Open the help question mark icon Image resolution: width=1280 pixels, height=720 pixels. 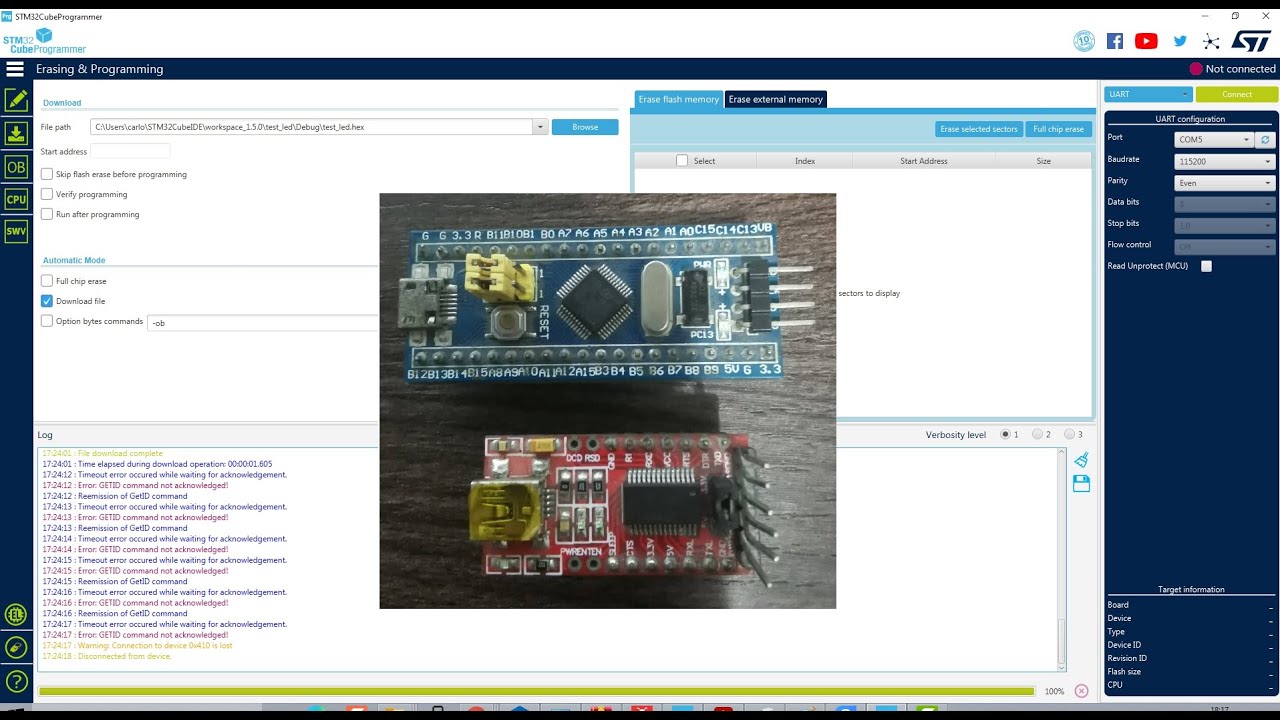16,682
